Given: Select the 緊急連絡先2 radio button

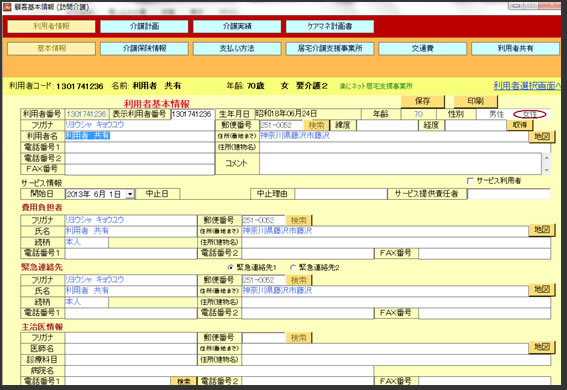Looking at the screenshot, I should [293, 268].
